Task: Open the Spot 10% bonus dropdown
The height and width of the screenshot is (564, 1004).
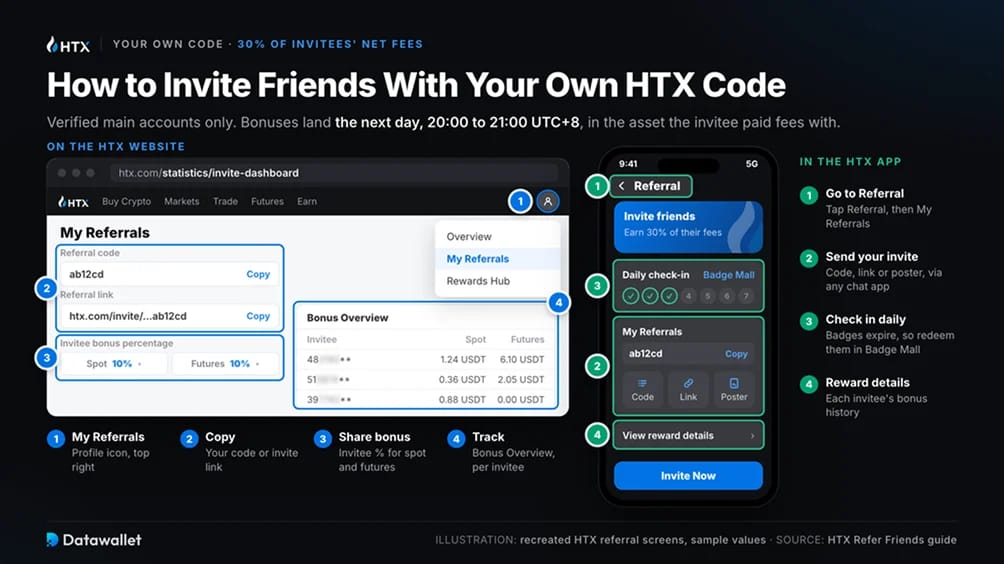Action: point(113,364)
